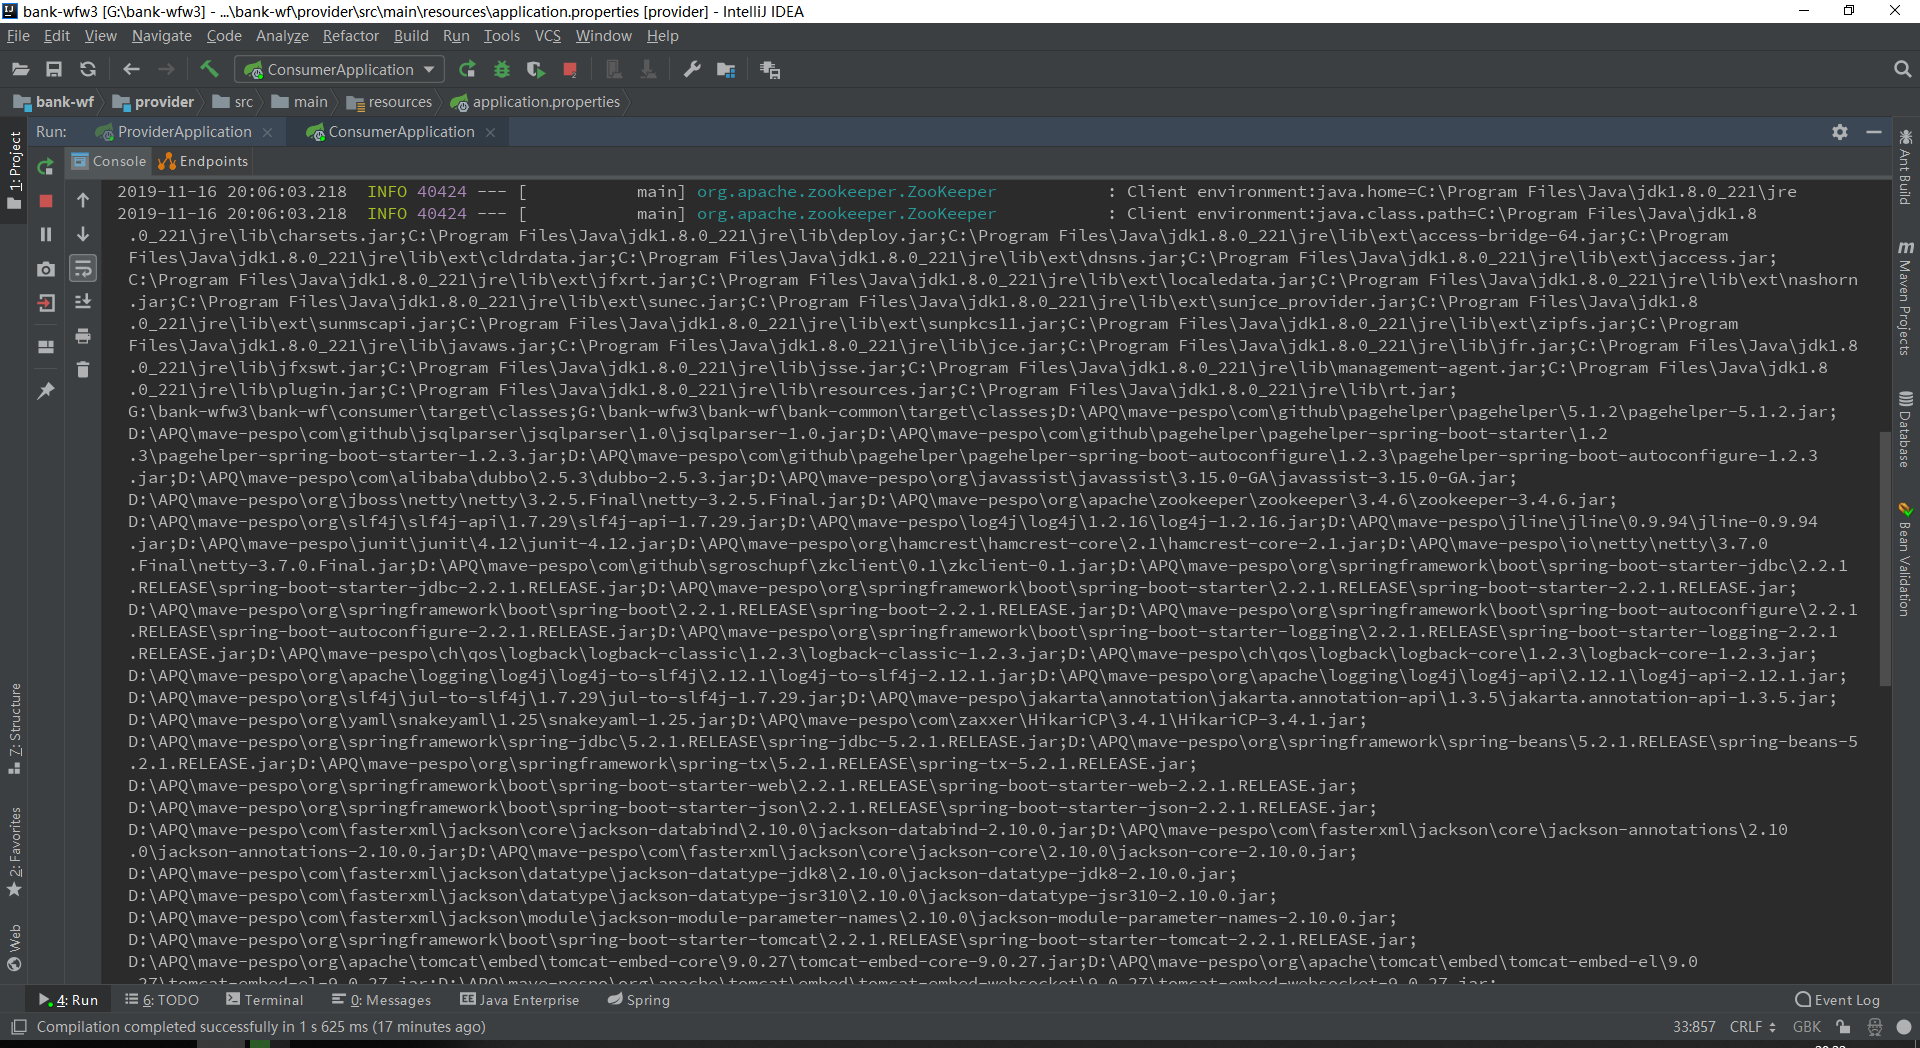Open the File menu
1920x1048 pixels.
19,36
